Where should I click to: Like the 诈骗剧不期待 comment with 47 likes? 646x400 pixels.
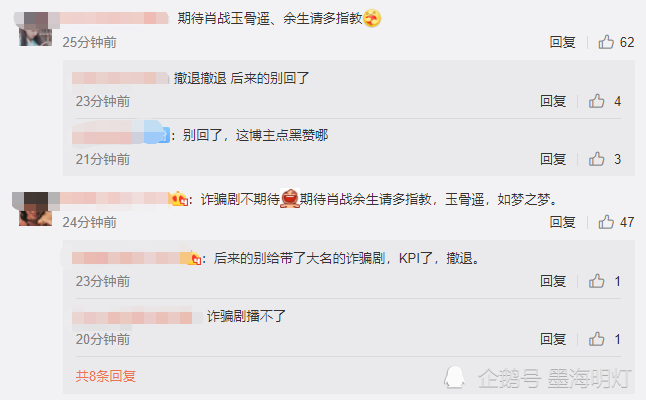pos(606,222)
